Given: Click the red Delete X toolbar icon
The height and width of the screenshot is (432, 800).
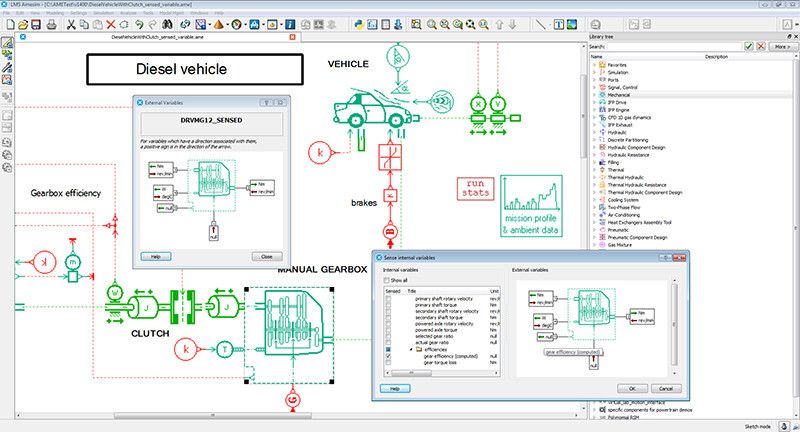Looking at the screenshot, I should click(x=111, y=24).
